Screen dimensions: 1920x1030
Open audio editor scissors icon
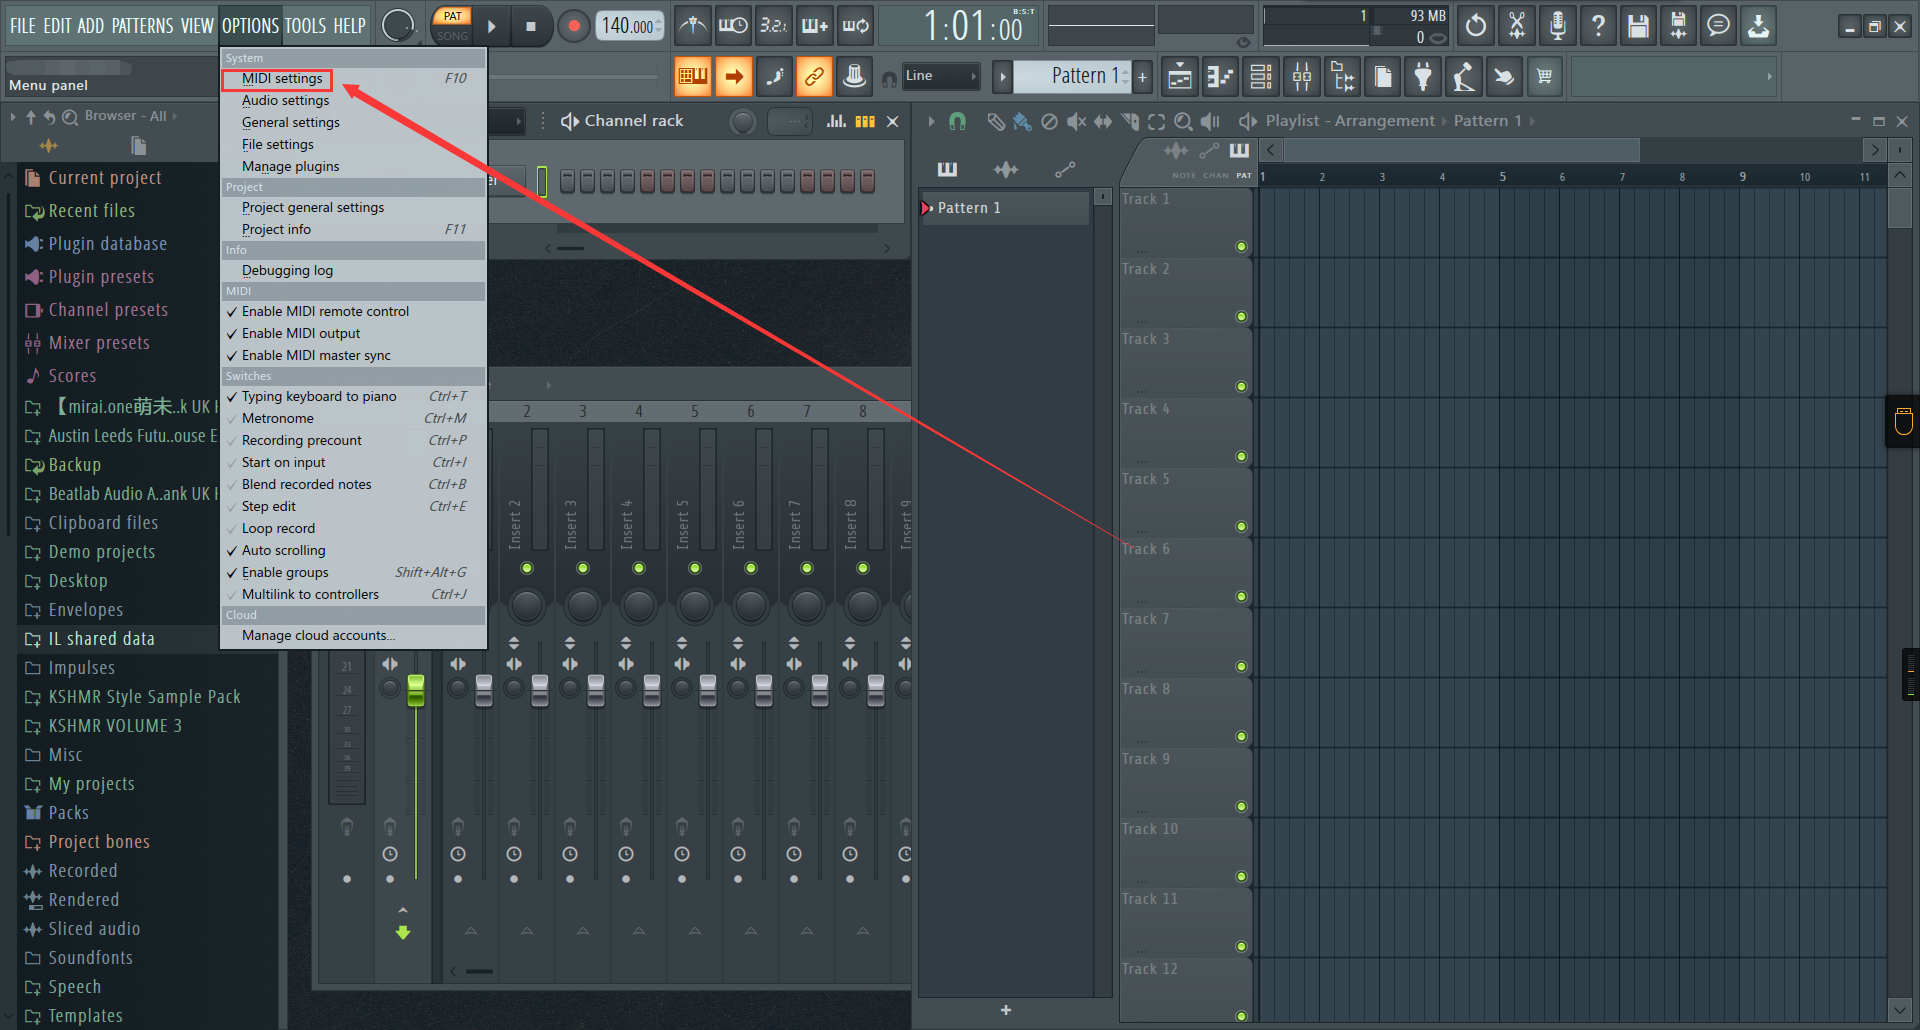coord(1517,26)
